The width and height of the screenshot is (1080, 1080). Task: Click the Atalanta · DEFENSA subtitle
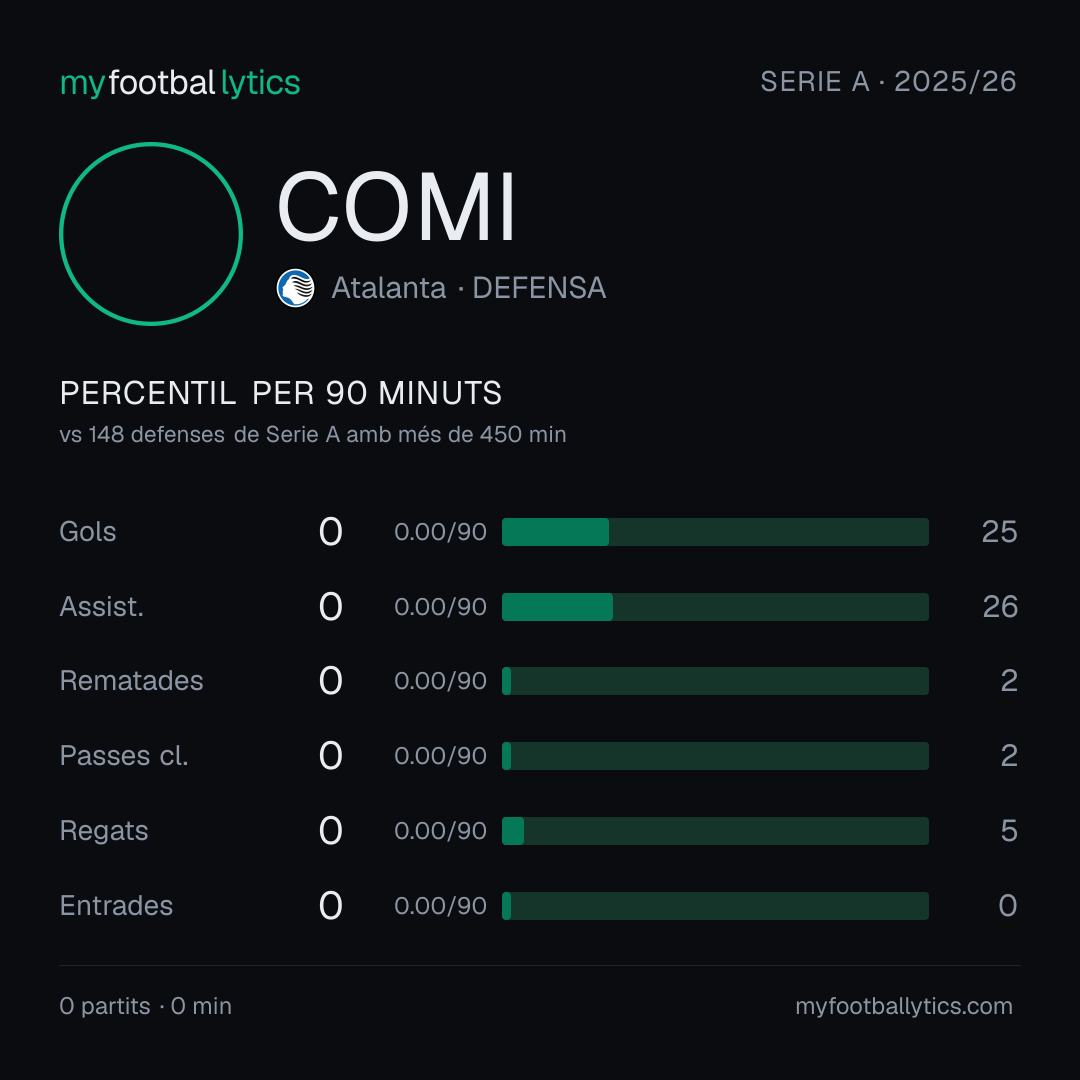tap(468, 288)
